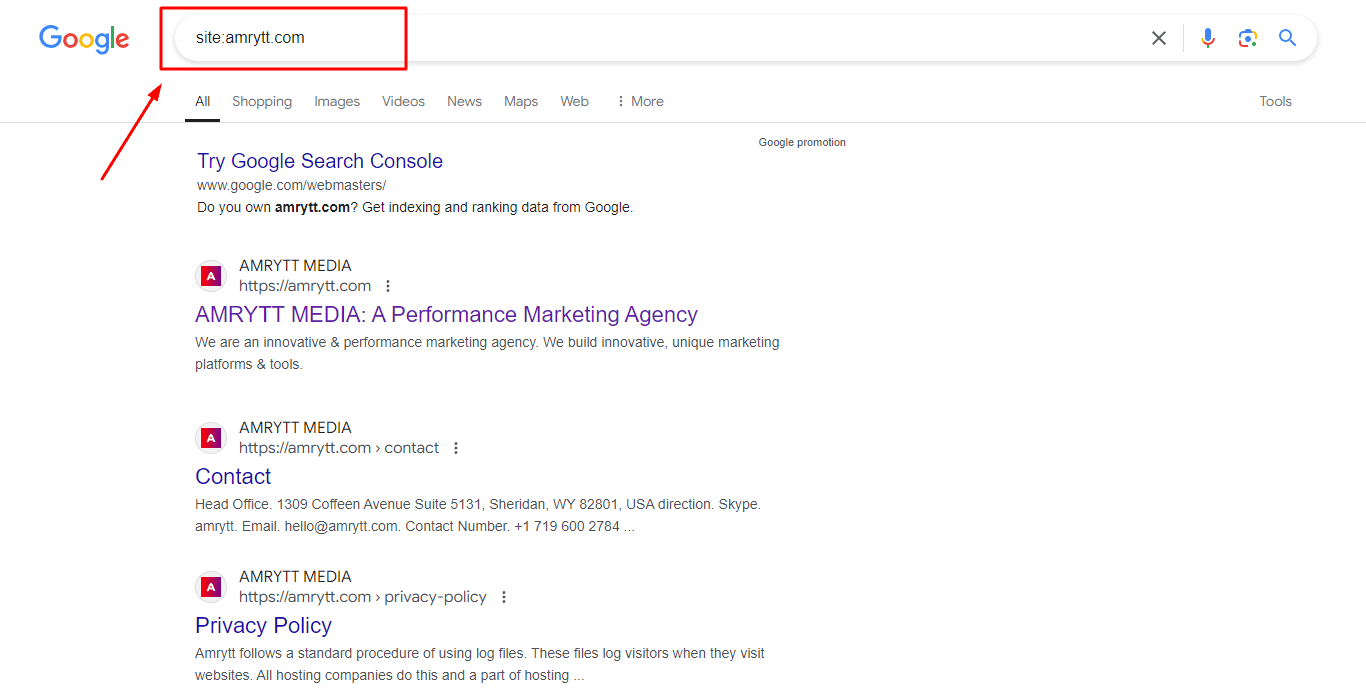Click the Google logo
The height and width of the screenshot is (696, 1366).
pyautogui.click(x=84, y=39)
